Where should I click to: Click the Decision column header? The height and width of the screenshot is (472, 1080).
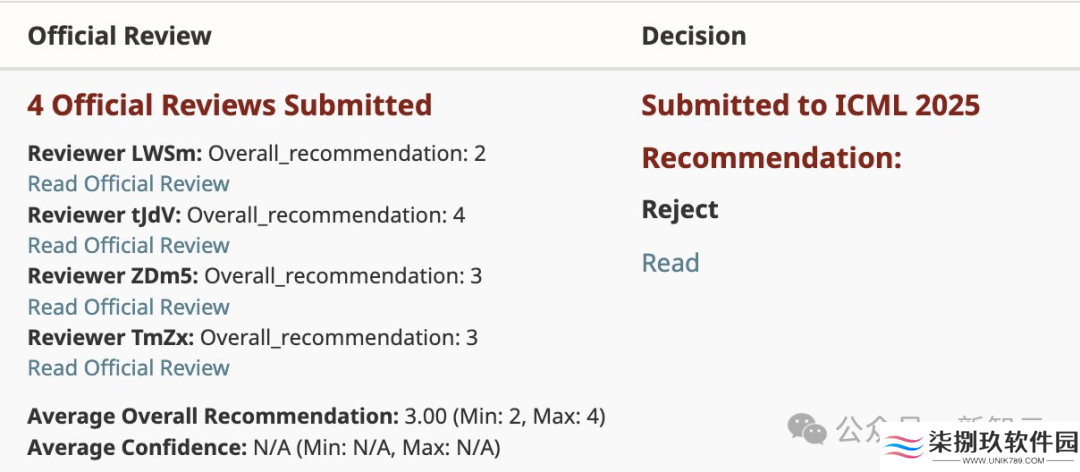pos(694,36)
